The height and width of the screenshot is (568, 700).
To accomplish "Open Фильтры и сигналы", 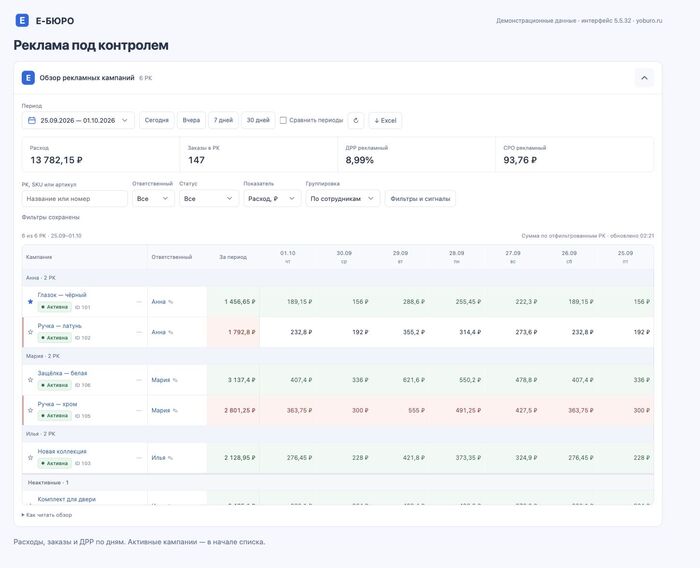I will pyautogui.click(x=420, y=198).
